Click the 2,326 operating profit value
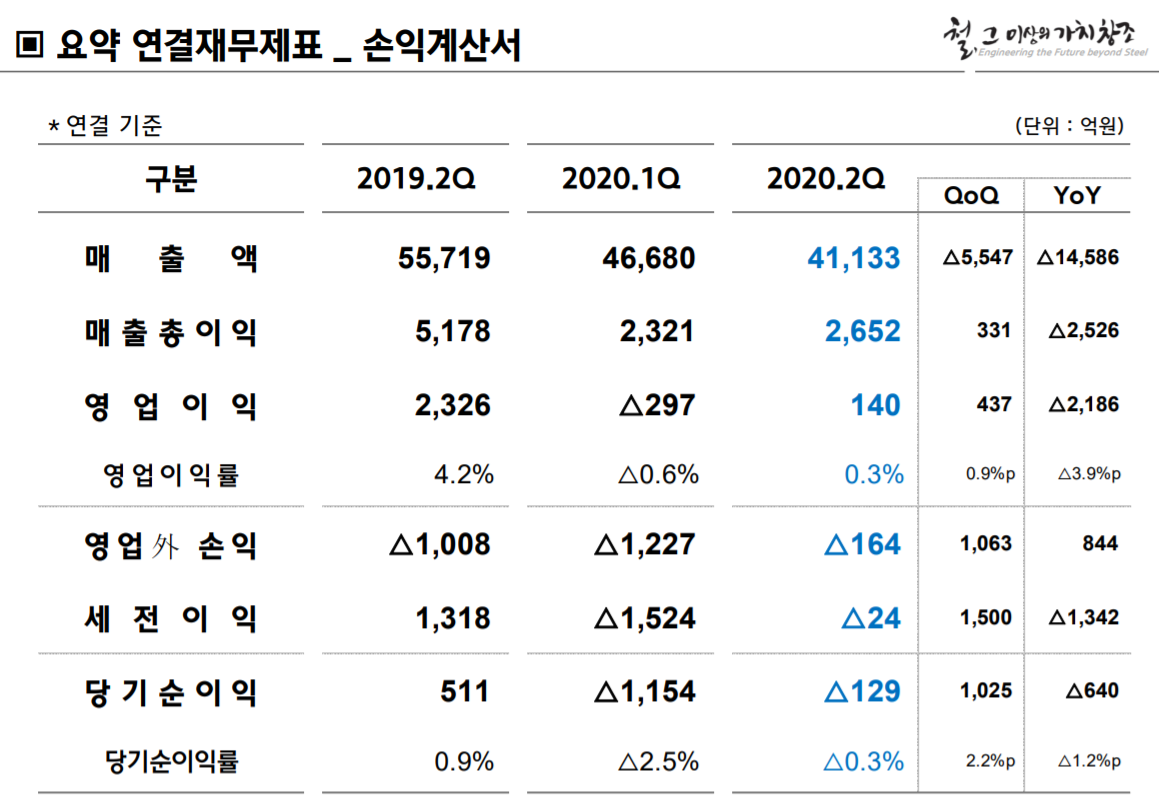 pos(452,405)
